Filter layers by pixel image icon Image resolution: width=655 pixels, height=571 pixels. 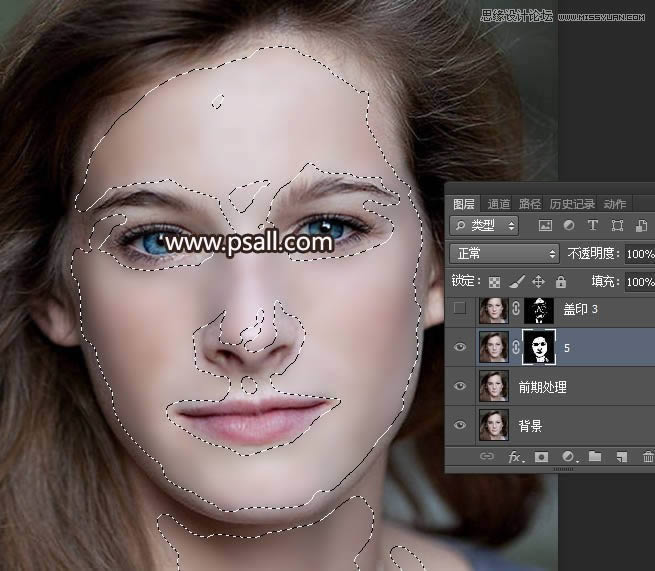tap(545, 225)
